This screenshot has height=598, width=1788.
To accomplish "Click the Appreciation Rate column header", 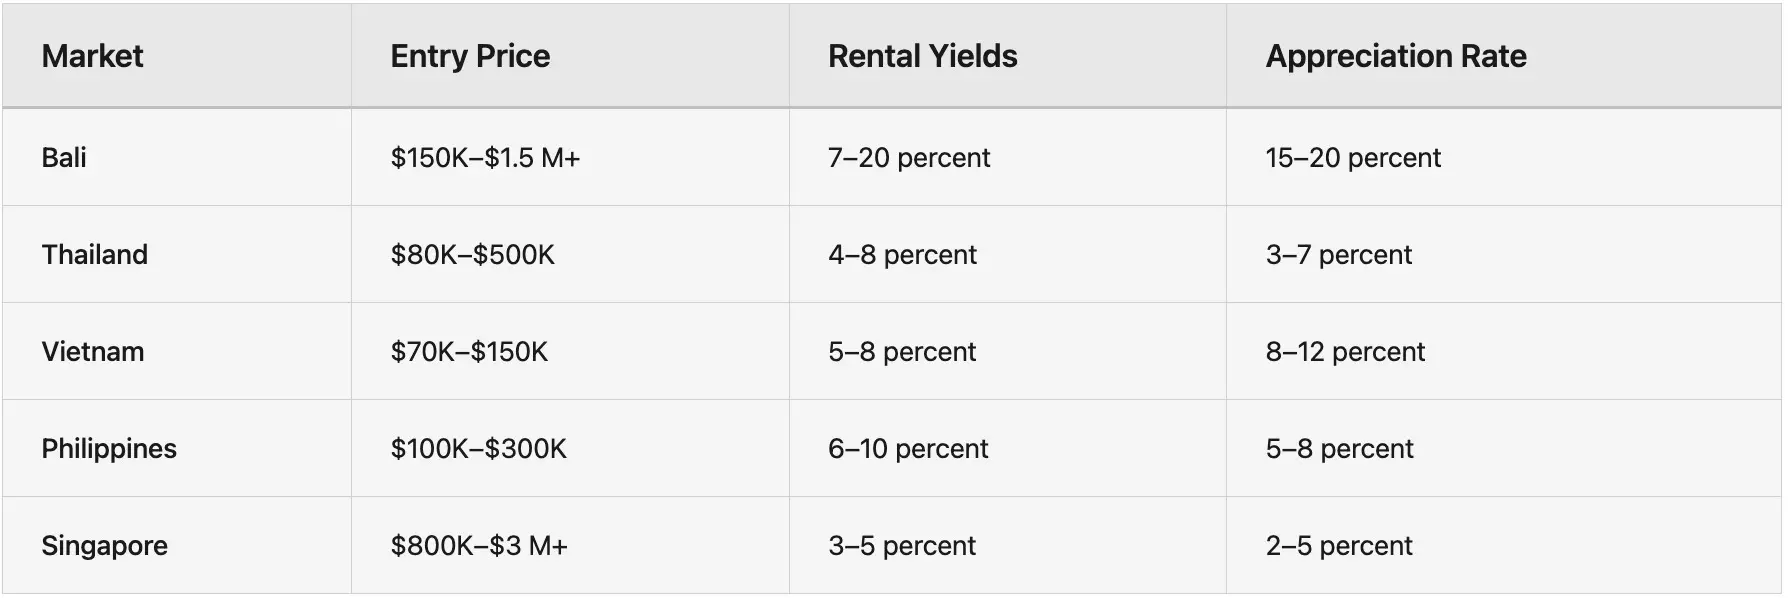I will click(x=1395, y=56).
